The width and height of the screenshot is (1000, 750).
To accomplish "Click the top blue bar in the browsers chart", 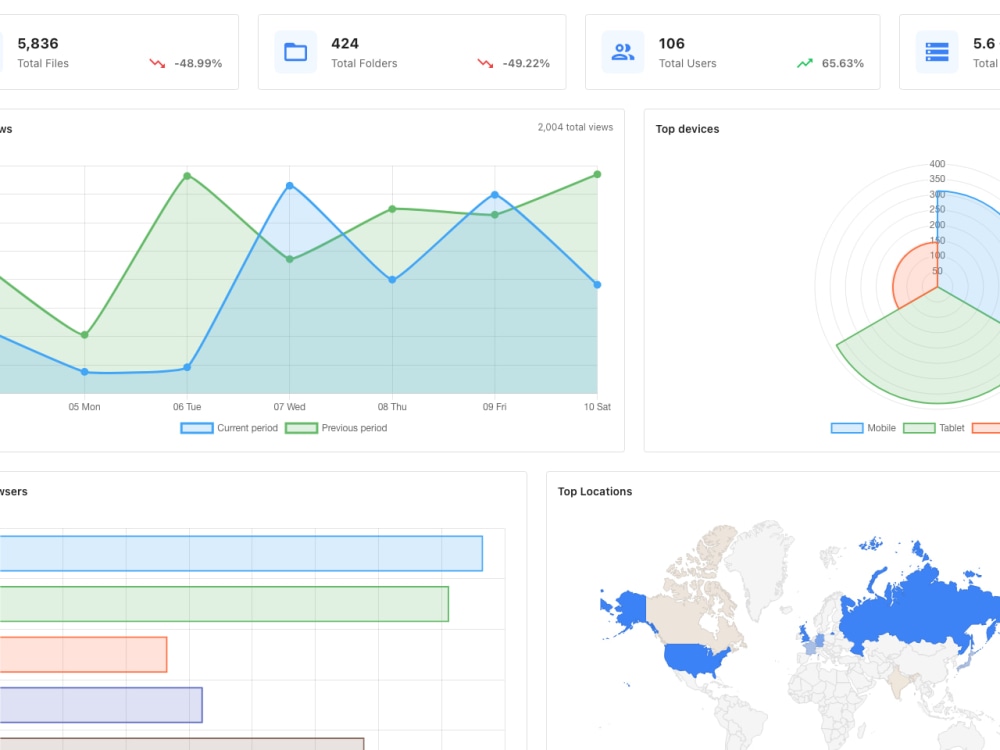I will pyautogui.click(x=240, y=552).
